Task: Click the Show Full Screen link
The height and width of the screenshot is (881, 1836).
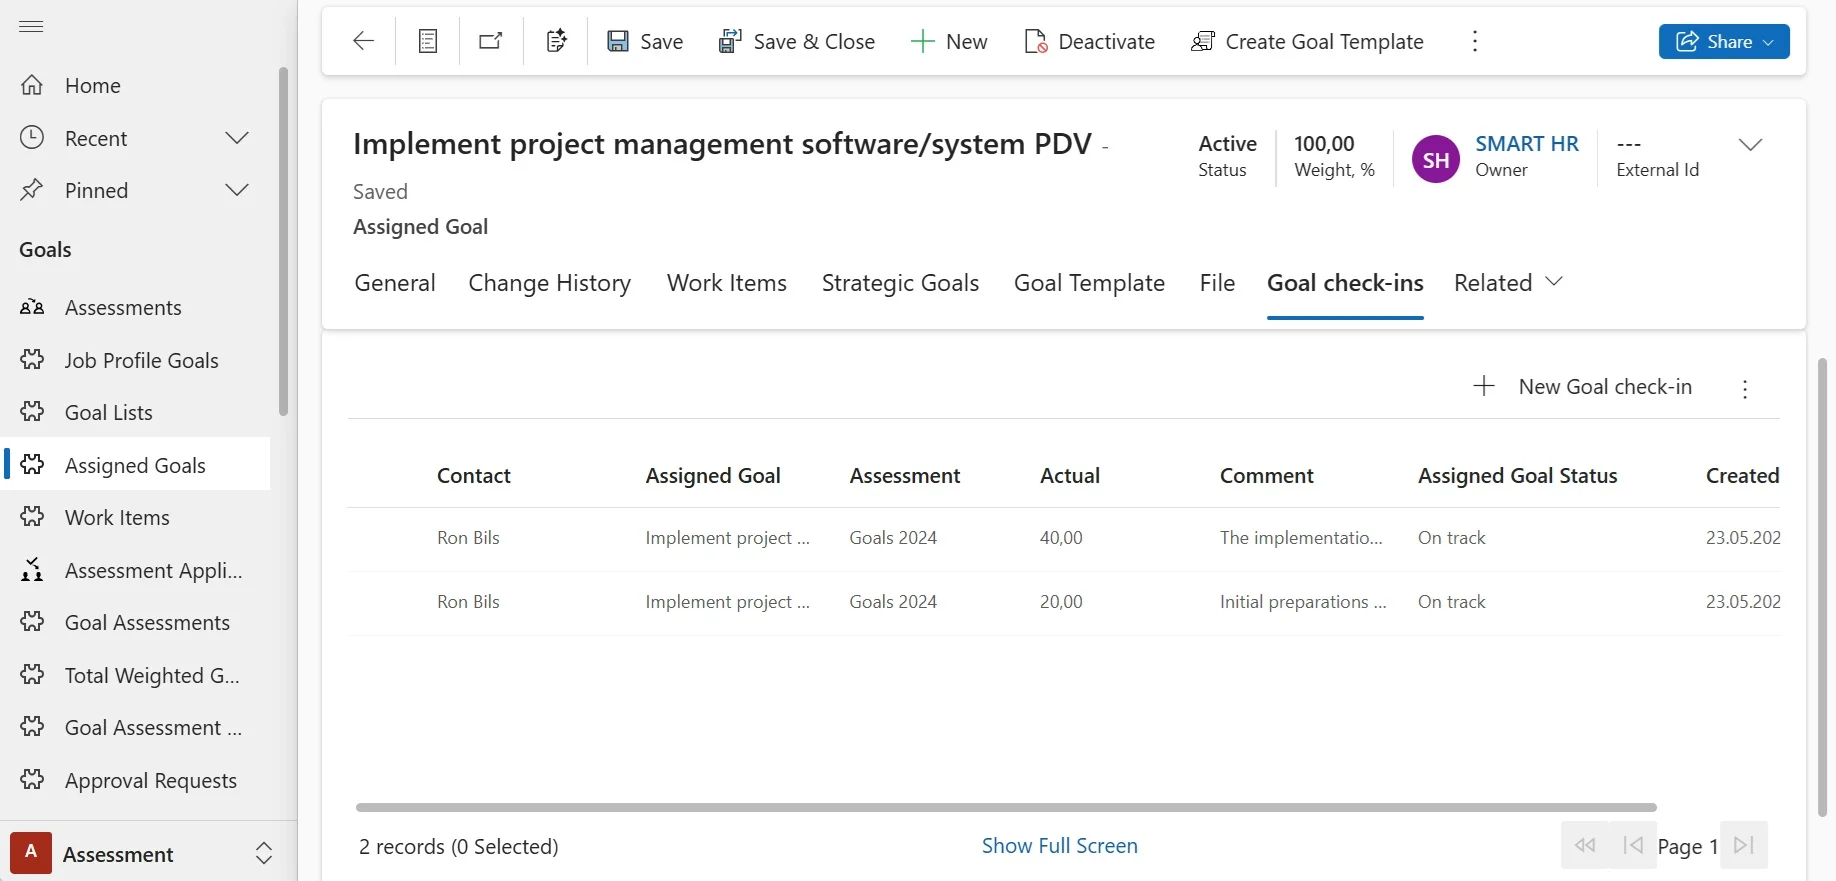Action: (1059, 846)
